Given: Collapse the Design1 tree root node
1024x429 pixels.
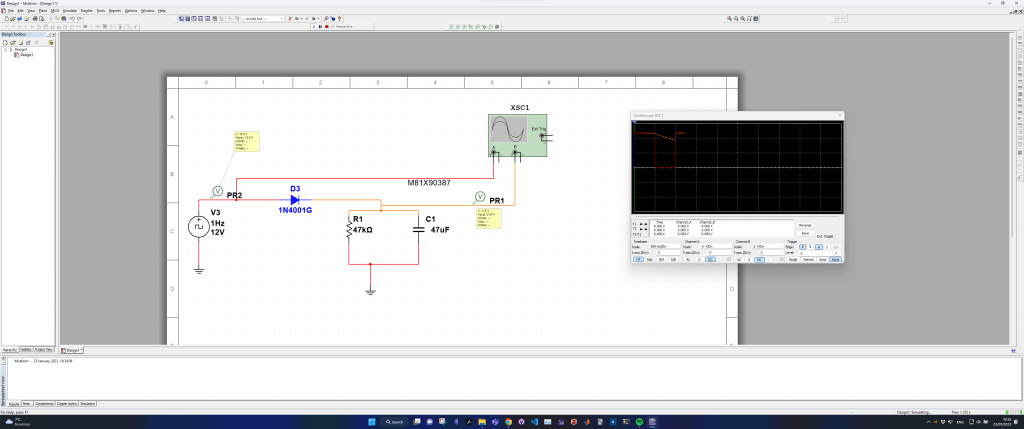Looking at the screenshot, I should pyautogui.click(x=5, y=50).
